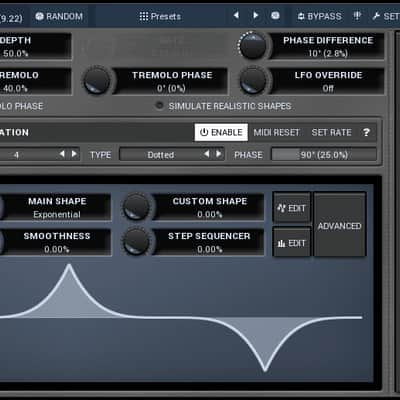Click the Step Sequencer value field
The image size is (400, 400).
pos(210,242)
